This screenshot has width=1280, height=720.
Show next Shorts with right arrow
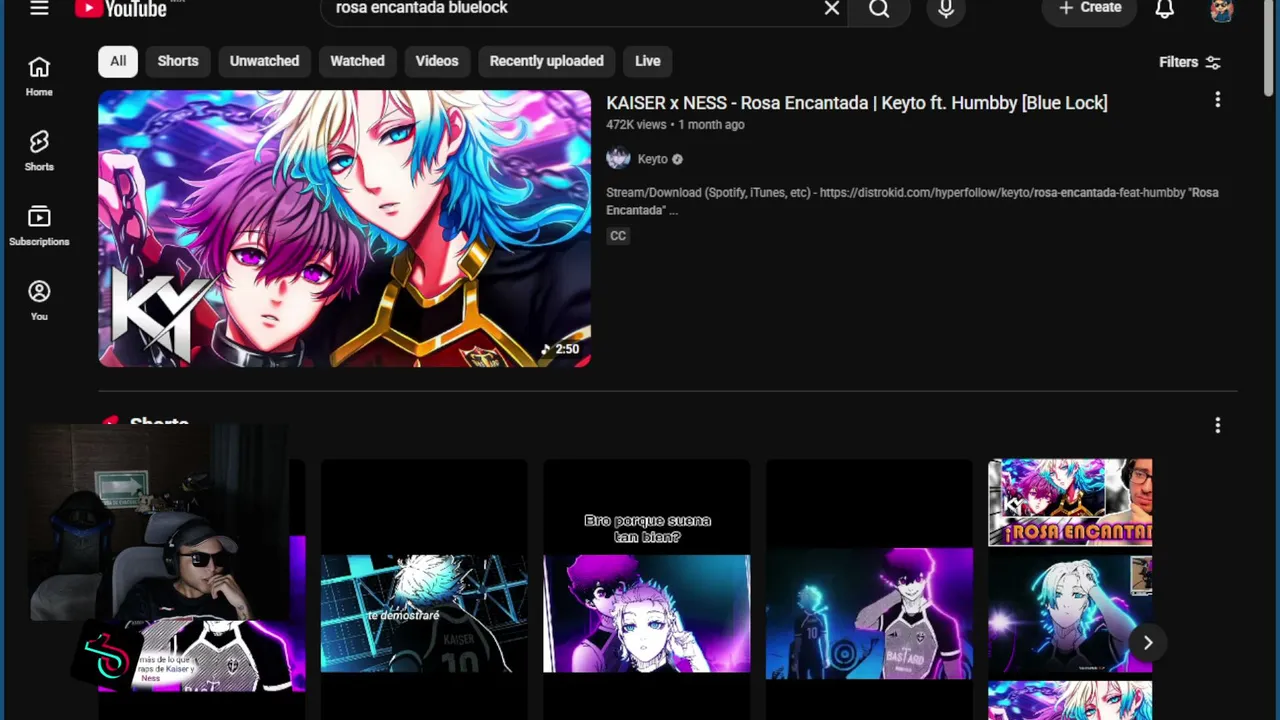(x=1148, y=643)
